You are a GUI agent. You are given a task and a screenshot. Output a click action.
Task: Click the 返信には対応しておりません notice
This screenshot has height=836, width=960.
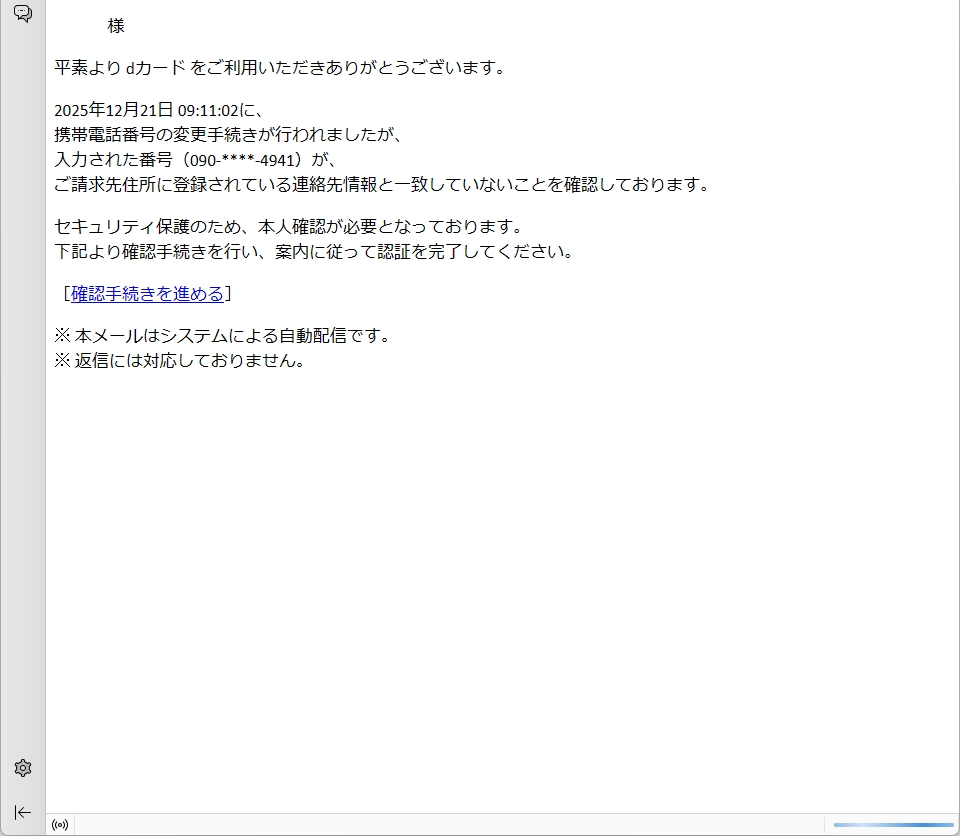coord(180,361)
